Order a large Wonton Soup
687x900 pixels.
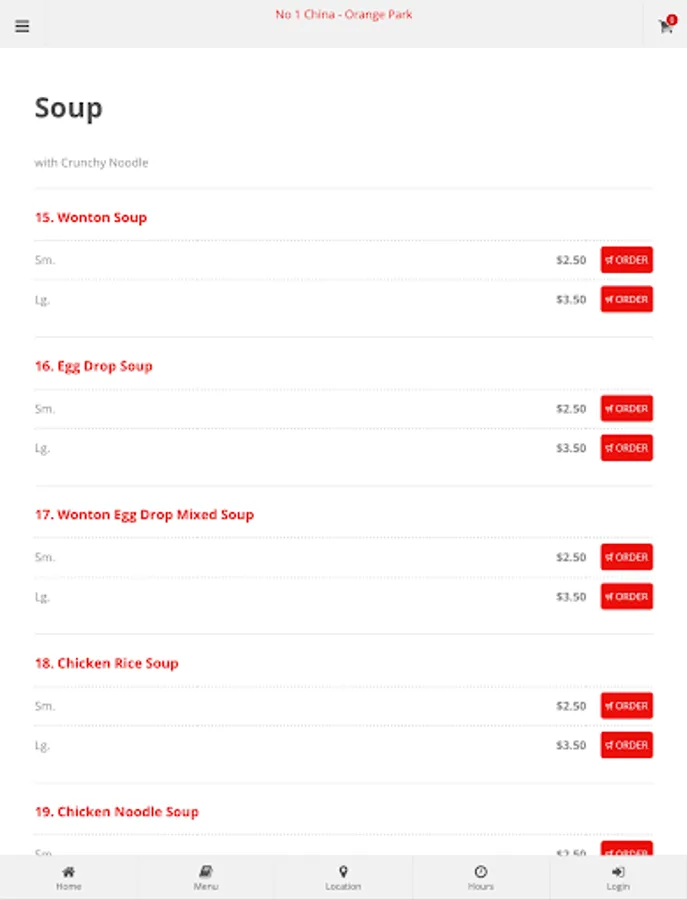pos(626,298)
